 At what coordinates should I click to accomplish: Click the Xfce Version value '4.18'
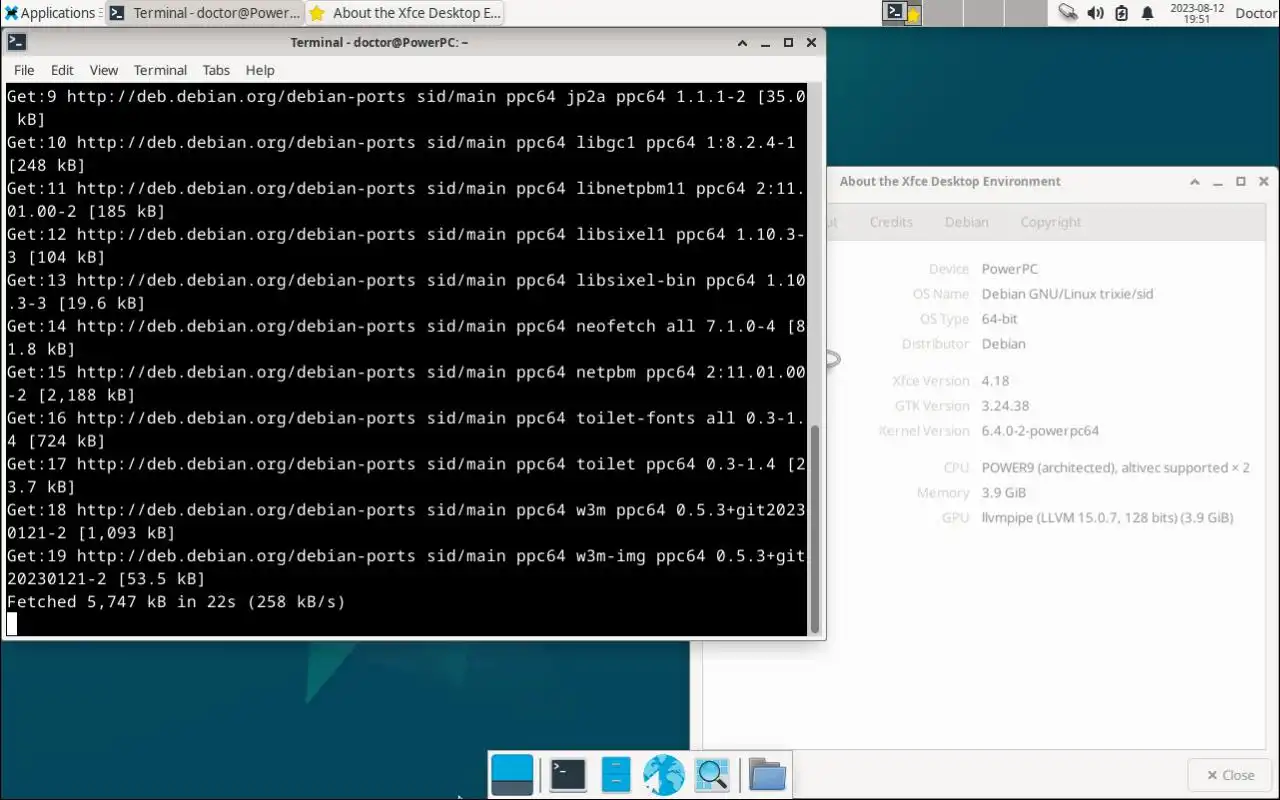click(995, 381)
